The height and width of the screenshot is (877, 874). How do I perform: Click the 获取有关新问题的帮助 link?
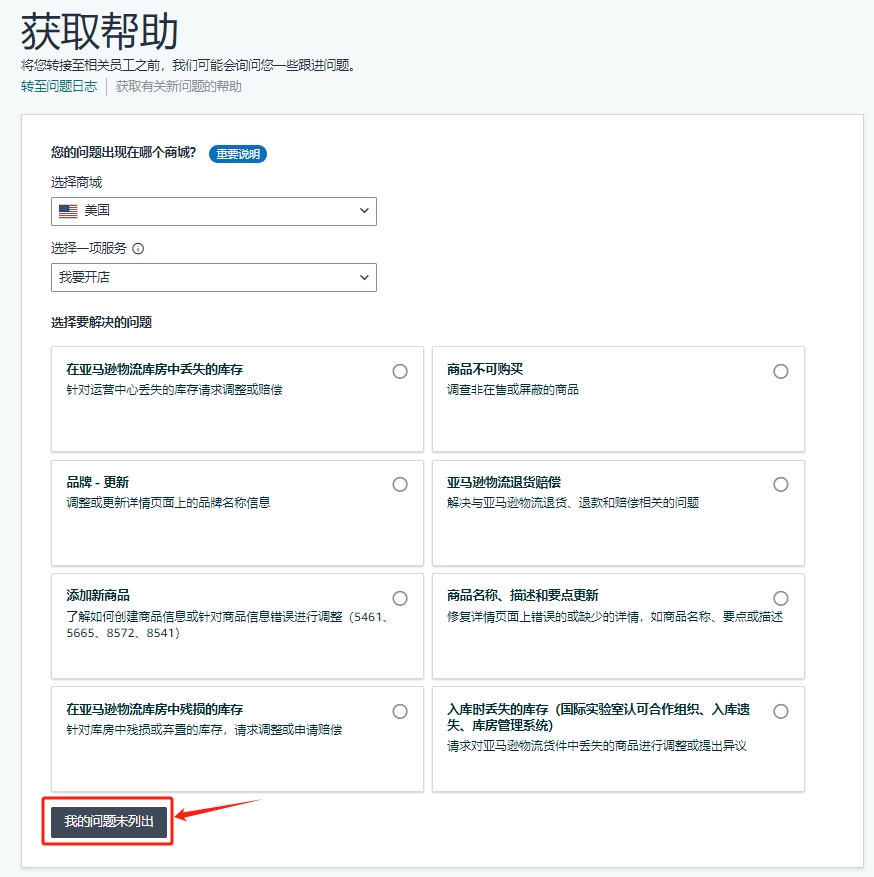(x=178, y=86)
